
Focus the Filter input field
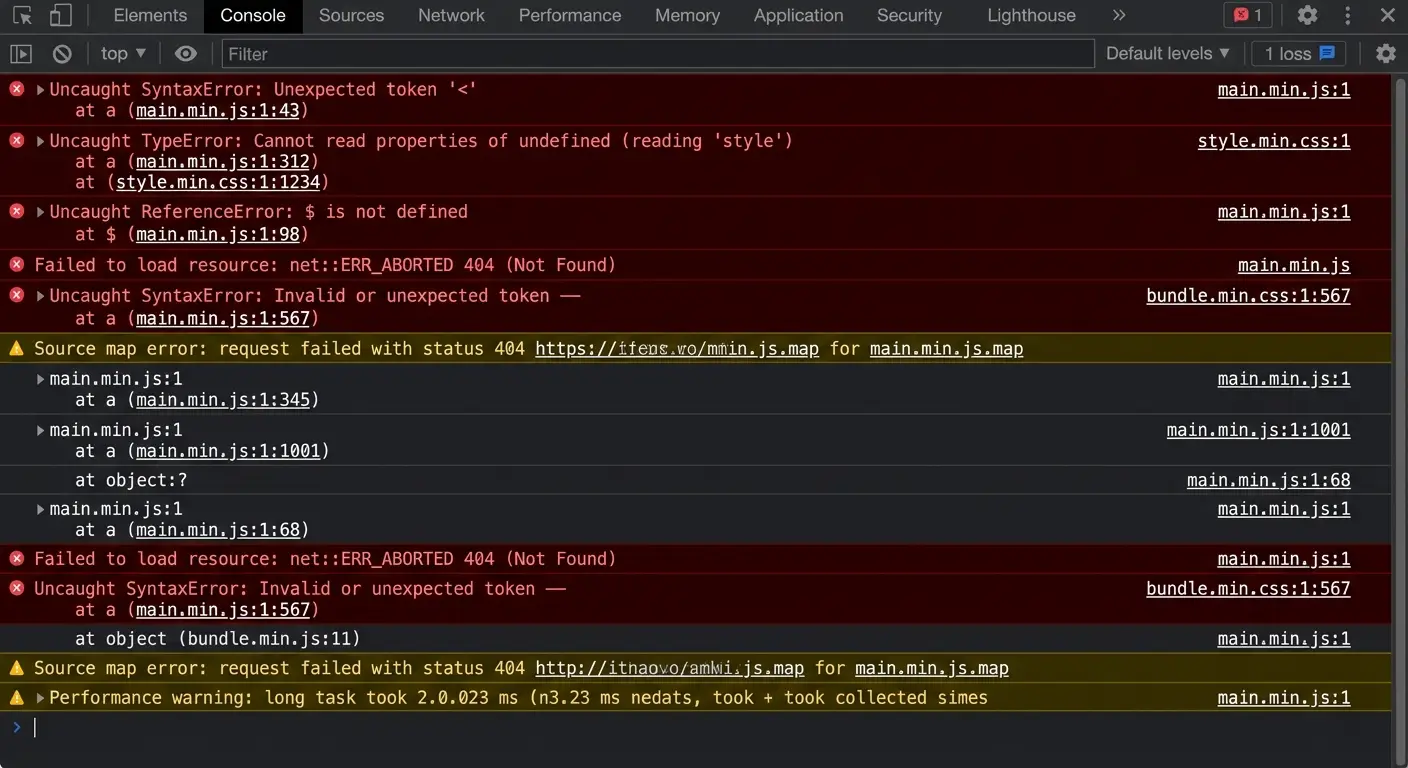(657, 54)
